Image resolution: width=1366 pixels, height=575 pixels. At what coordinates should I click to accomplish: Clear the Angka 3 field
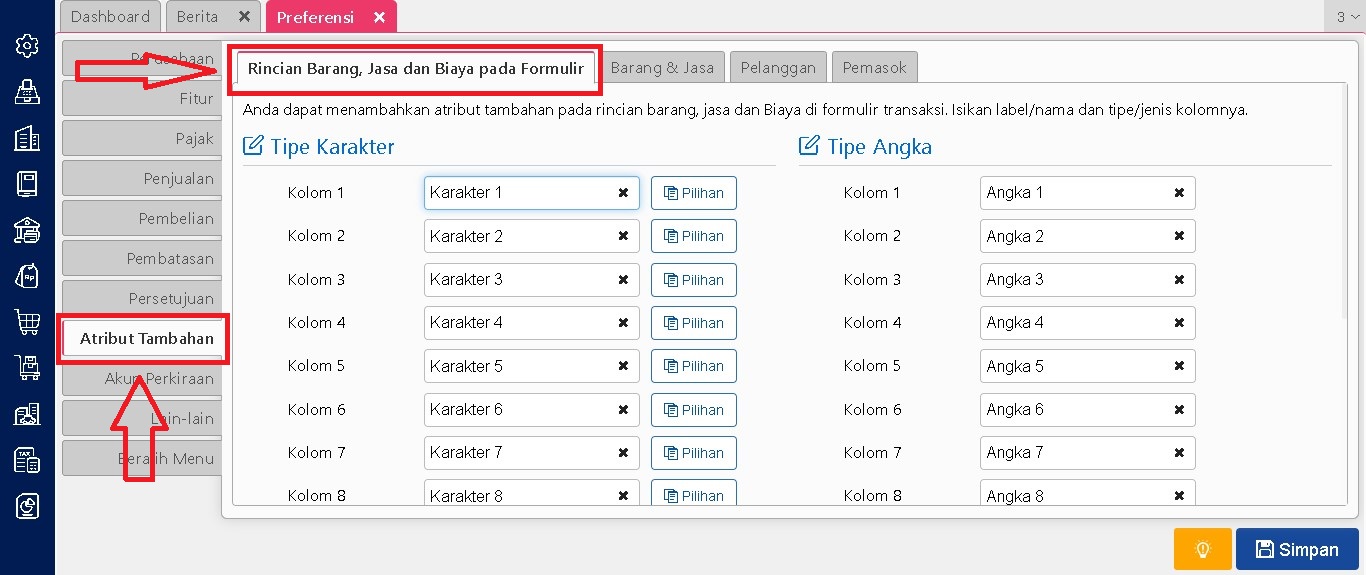pyautogui.click(x=1179, y=280)
